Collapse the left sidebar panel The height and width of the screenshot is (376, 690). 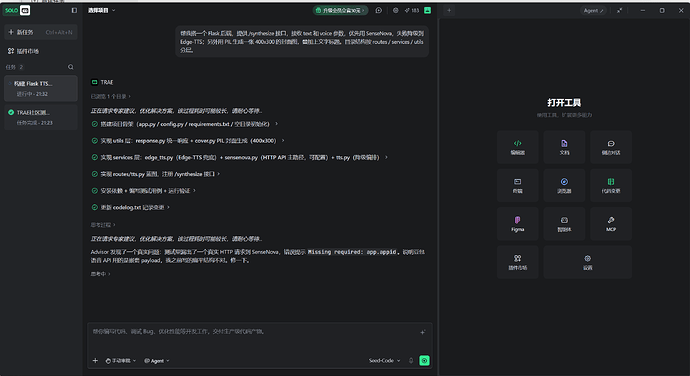coord(74,10)
